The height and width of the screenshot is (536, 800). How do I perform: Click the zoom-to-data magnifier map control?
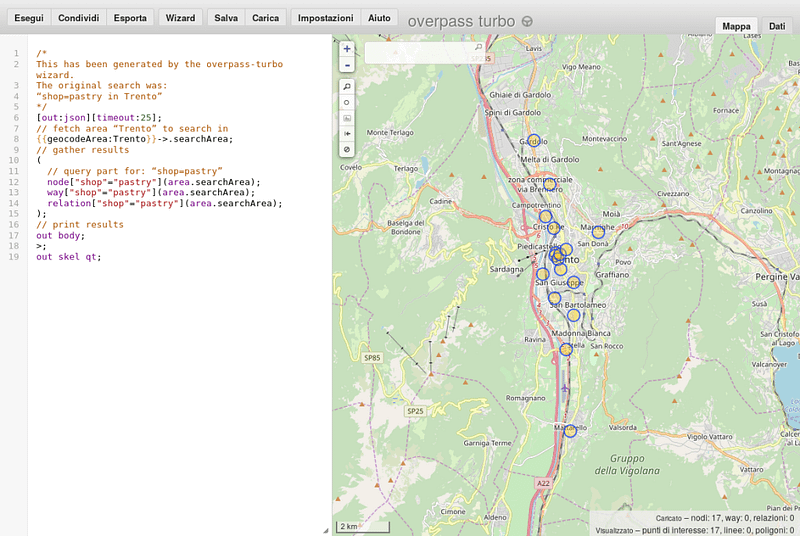click(347, 87)
